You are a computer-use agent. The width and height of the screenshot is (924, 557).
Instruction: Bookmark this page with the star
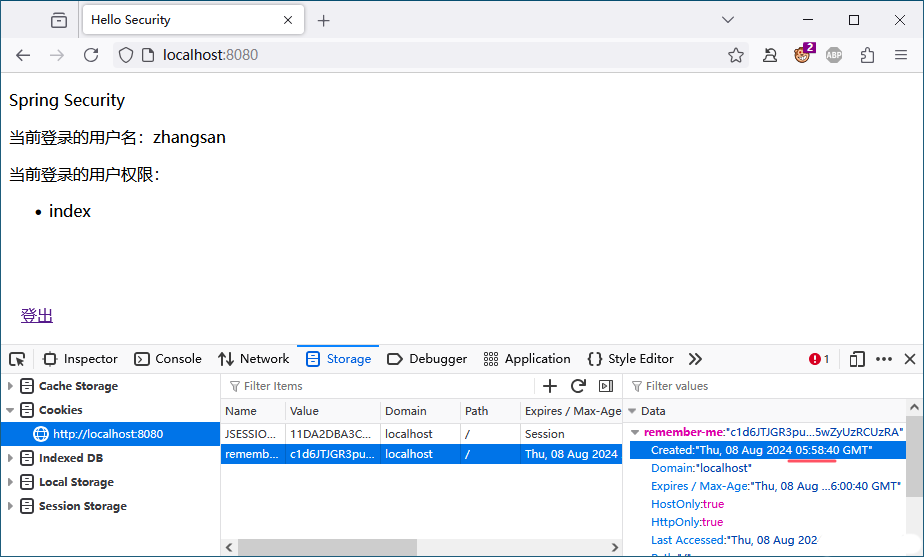coord(735,55)
